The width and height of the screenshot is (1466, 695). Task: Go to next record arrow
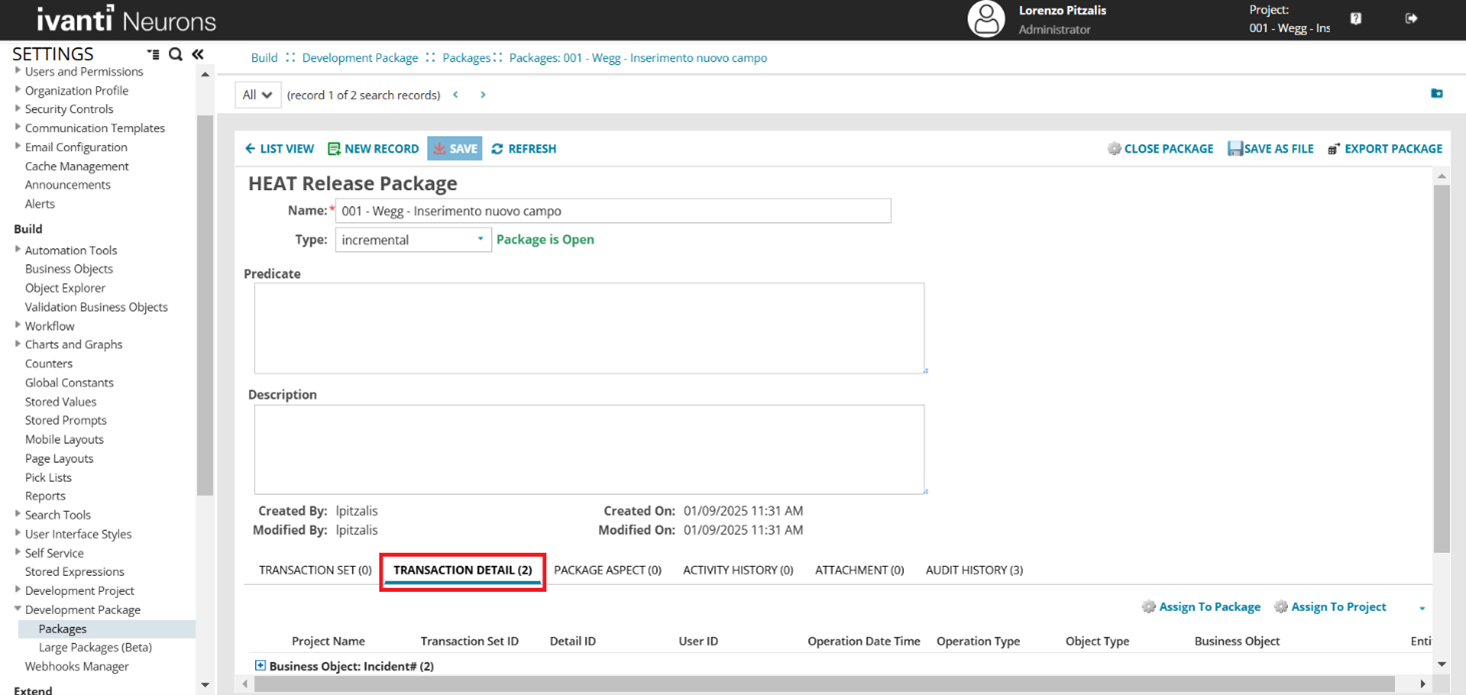point(483,95)
